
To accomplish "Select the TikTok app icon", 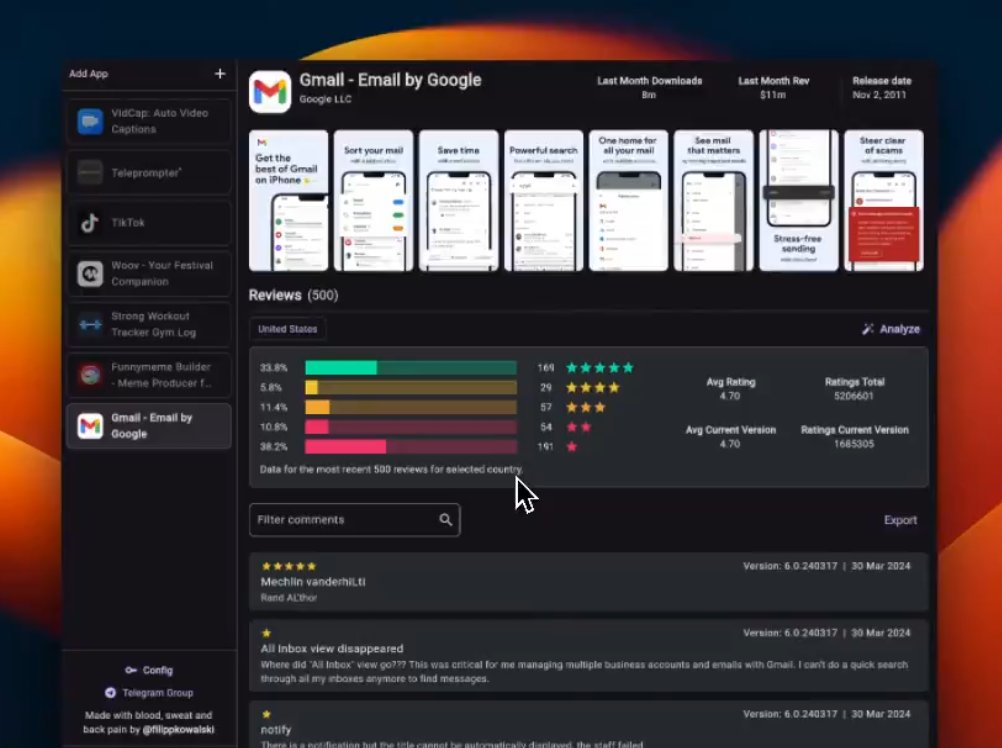I will pos(90,223).
